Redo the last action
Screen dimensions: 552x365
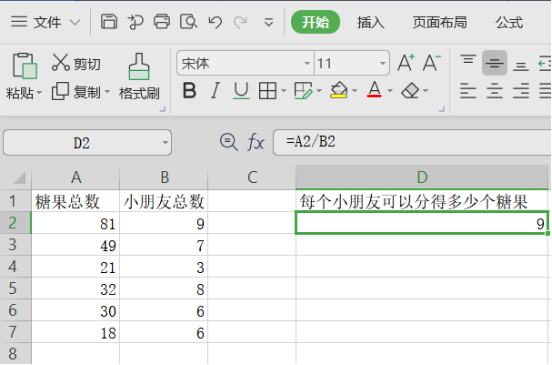pos(240,22)
